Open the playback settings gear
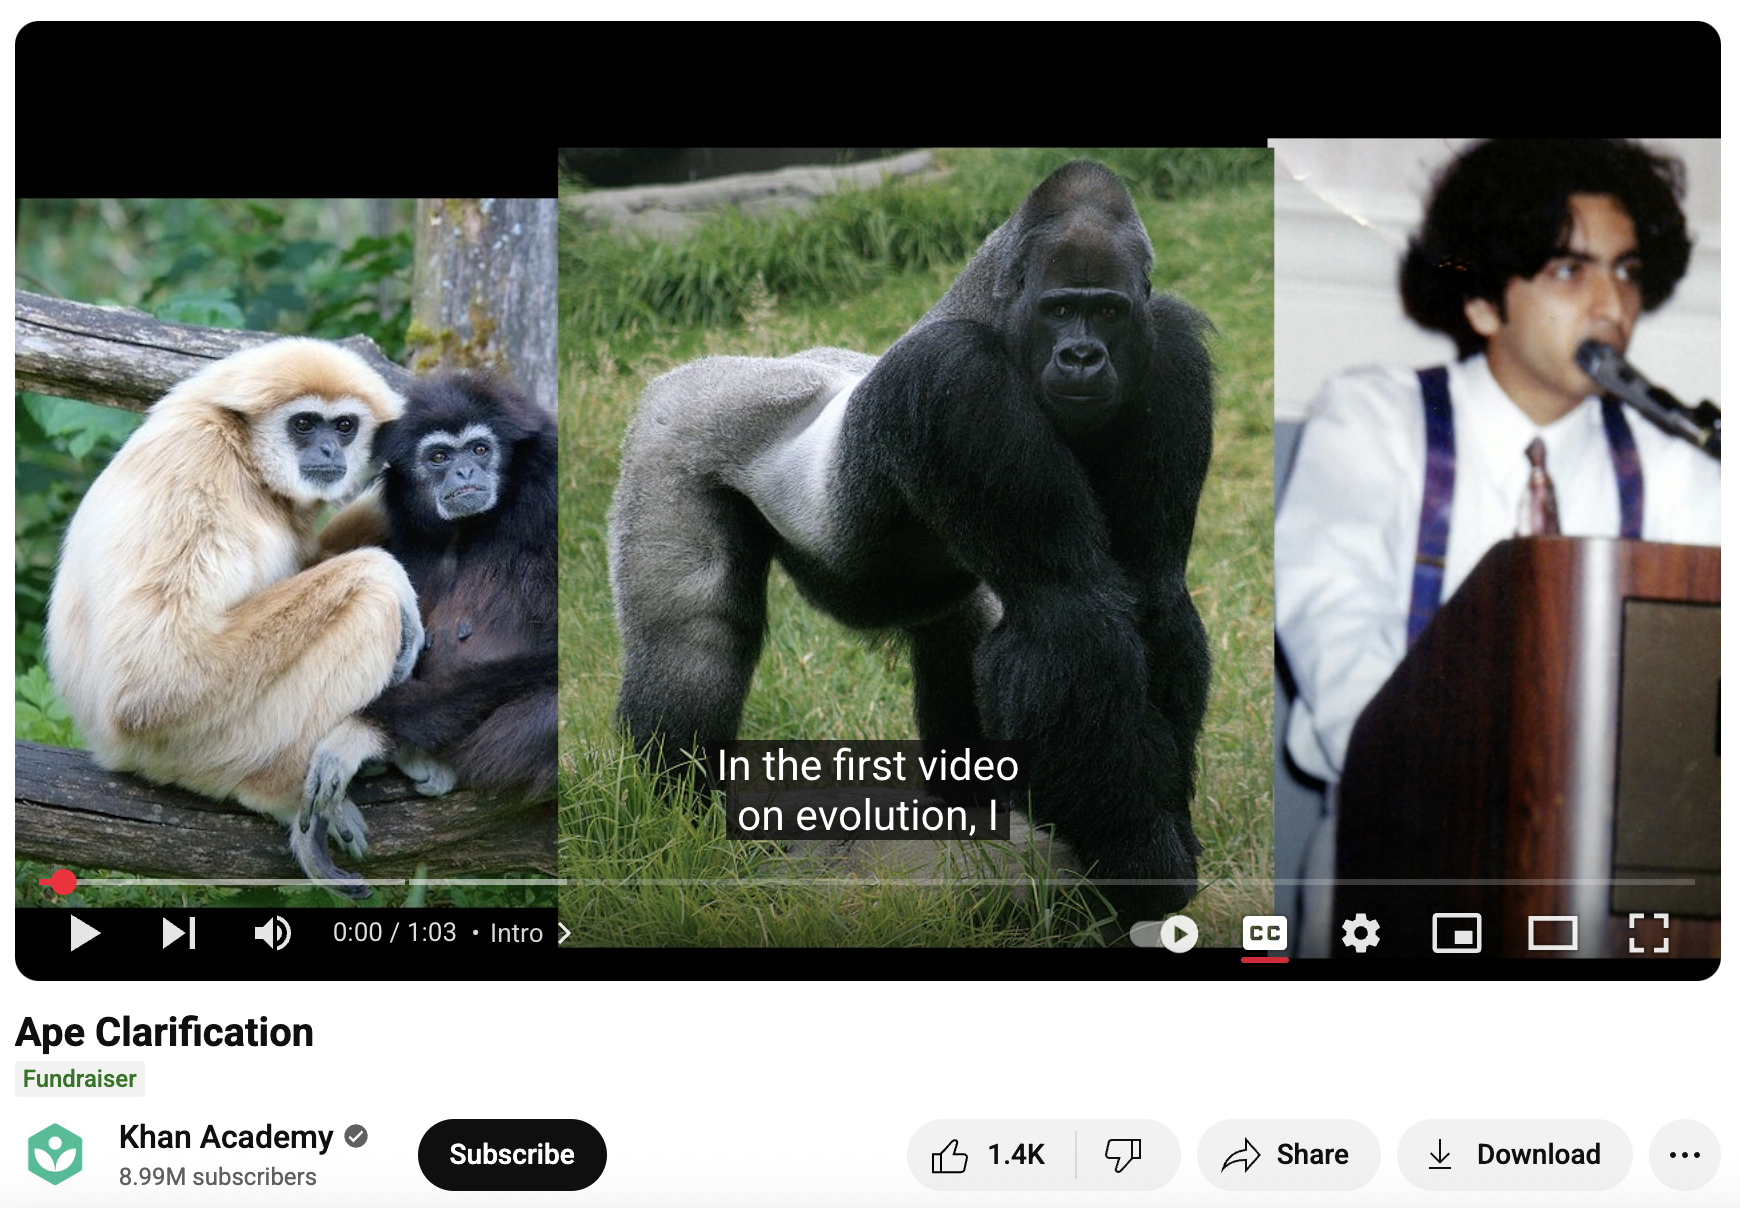Viewport: 1740px width, 1208px height. pyautogui.click(x=1360, y=933)
